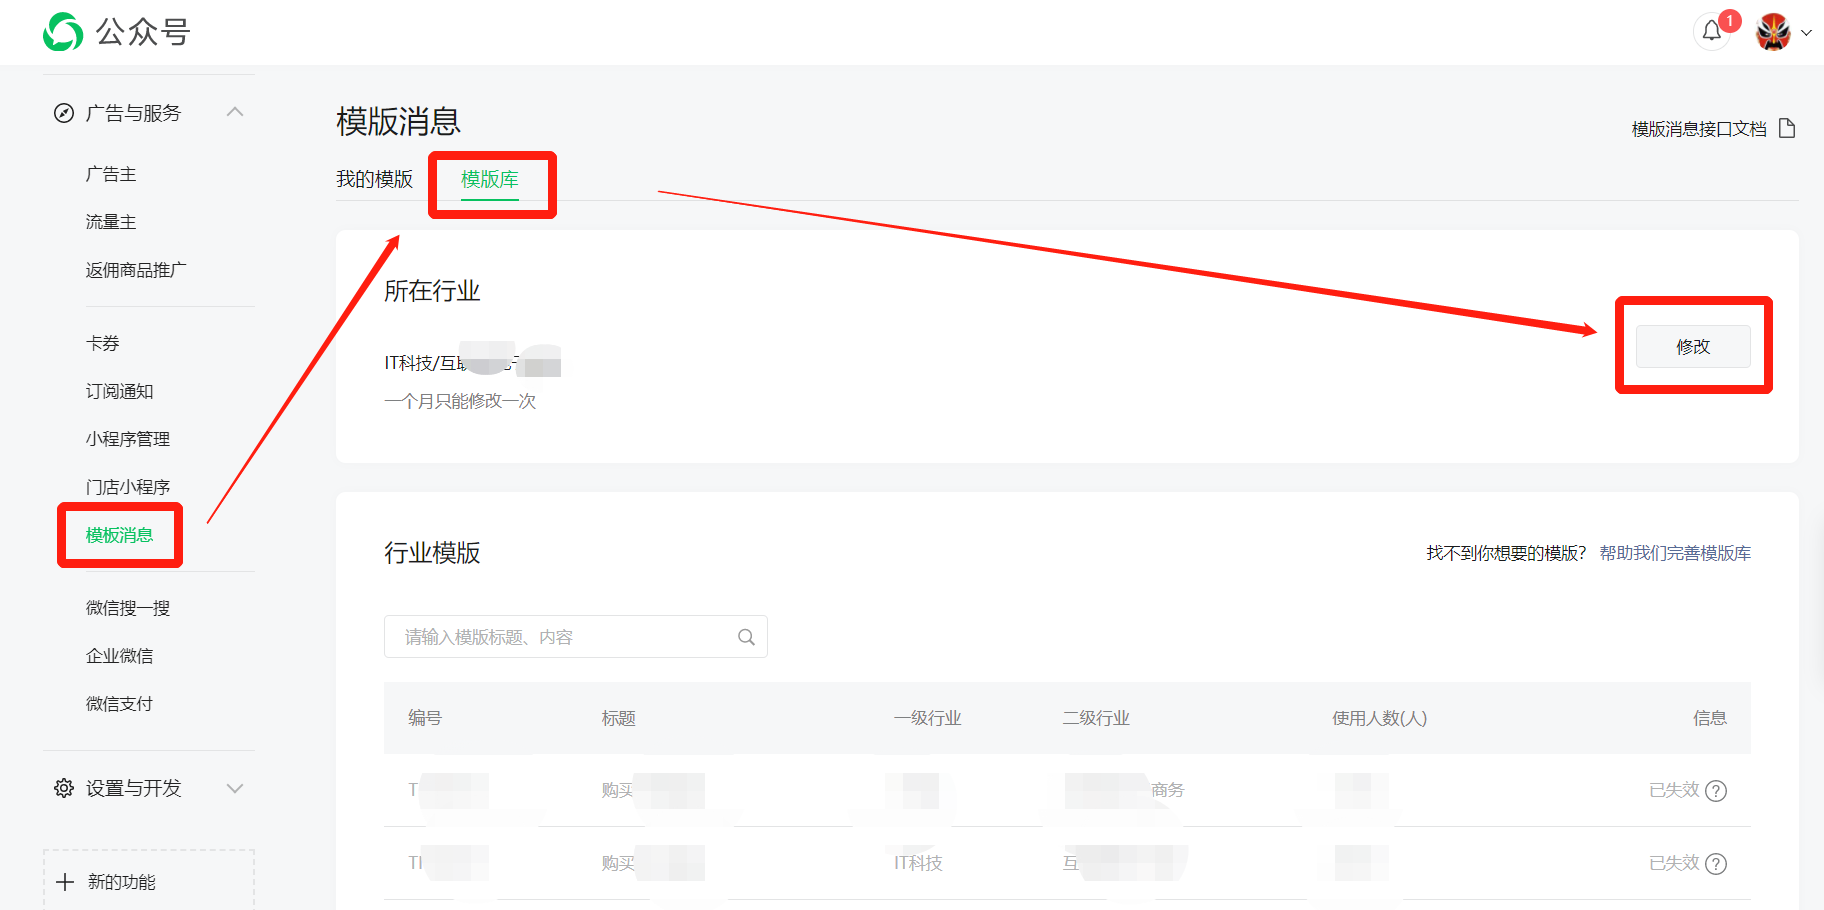The image size is (1824, 910).
Task: Click help icon on first 已失效 row
Action: tap(1716, 791)
